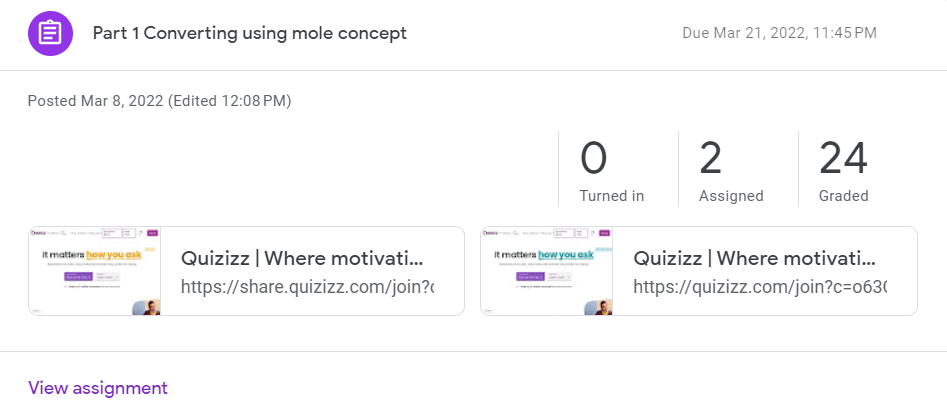Click the "(Edited 12:08 PM)" timestamp
This screenshot has height=401, width=947.
pos(229,100)
